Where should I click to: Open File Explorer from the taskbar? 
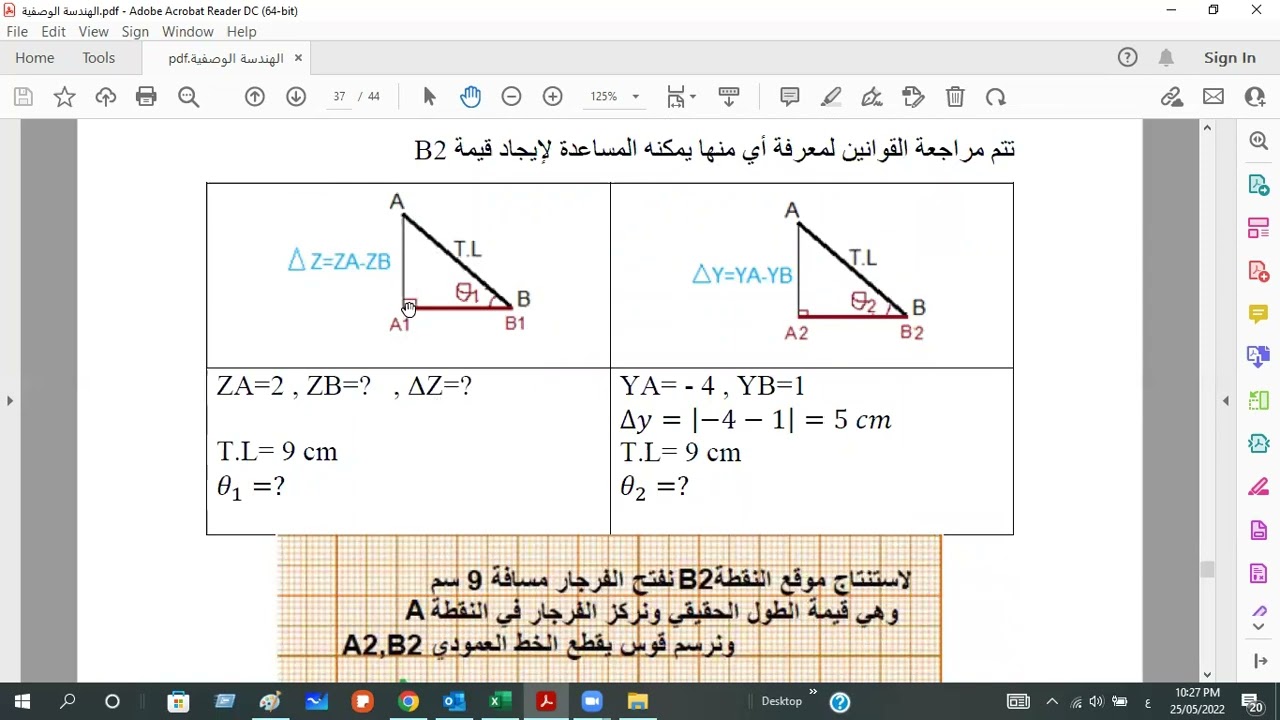(x=638, y=702)
